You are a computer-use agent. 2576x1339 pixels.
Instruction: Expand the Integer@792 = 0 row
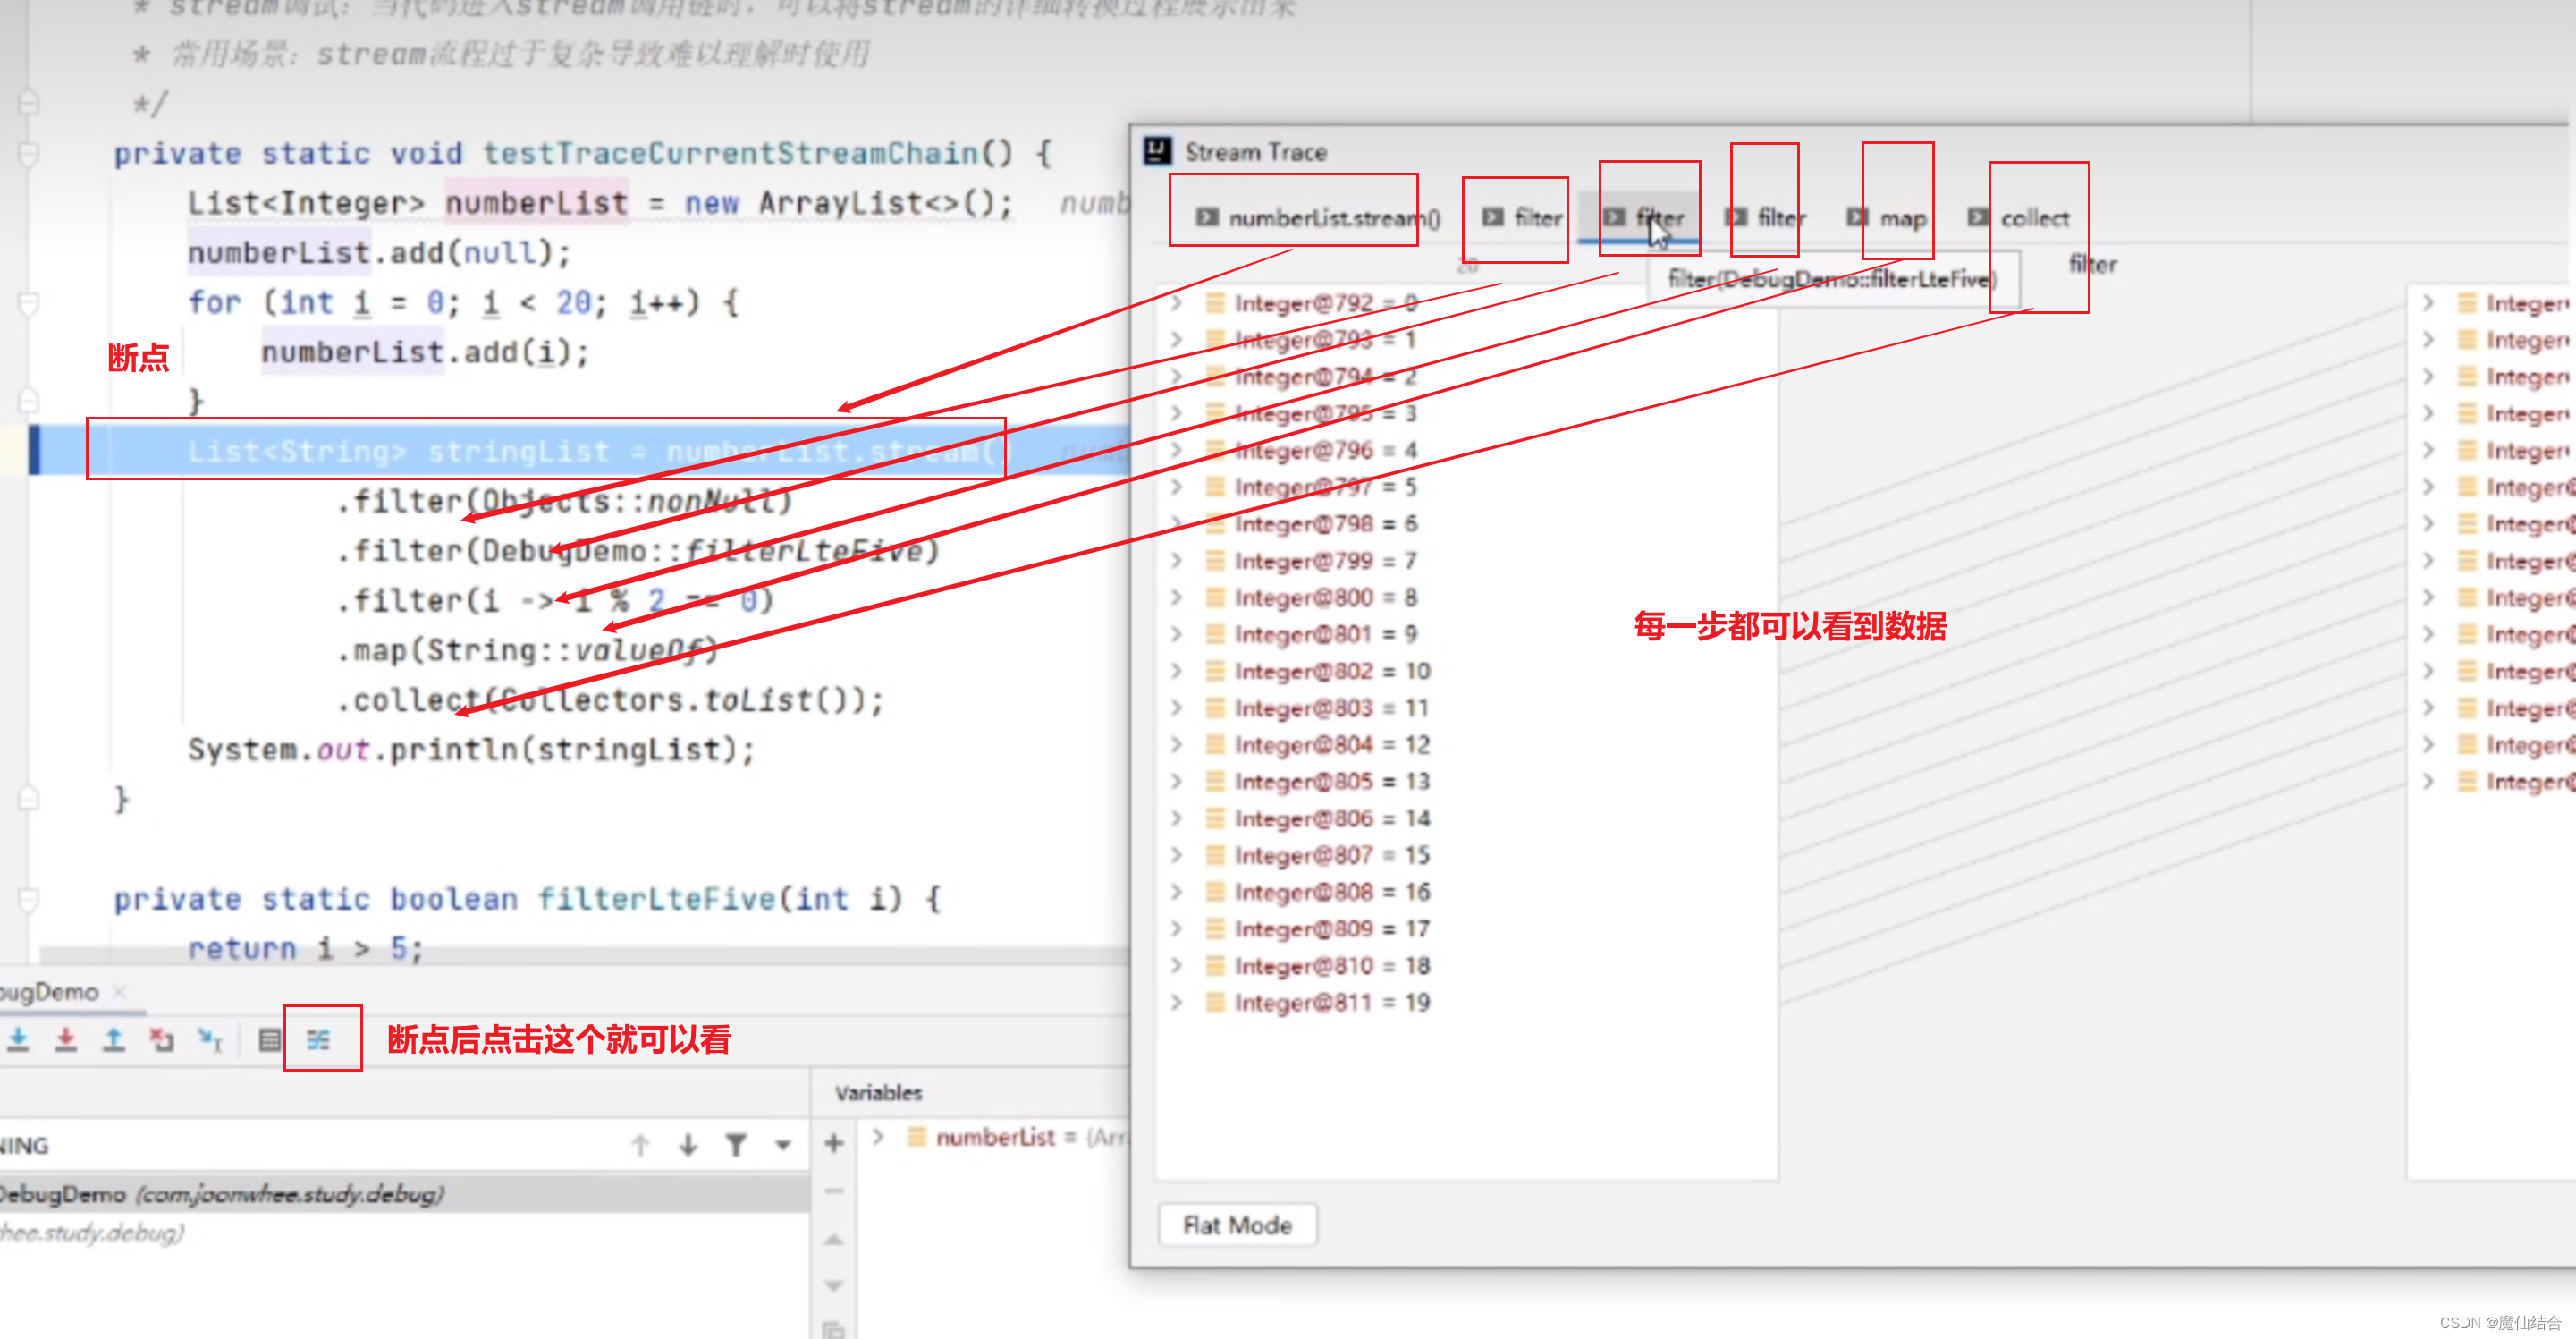tap(1177, 303)
